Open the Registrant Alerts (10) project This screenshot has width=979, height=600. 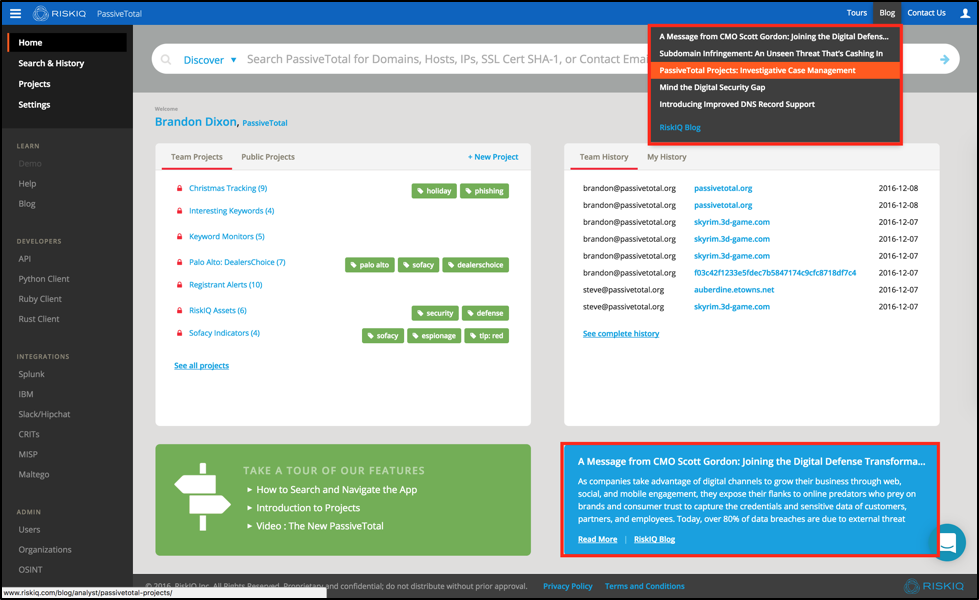coord(225,284)
